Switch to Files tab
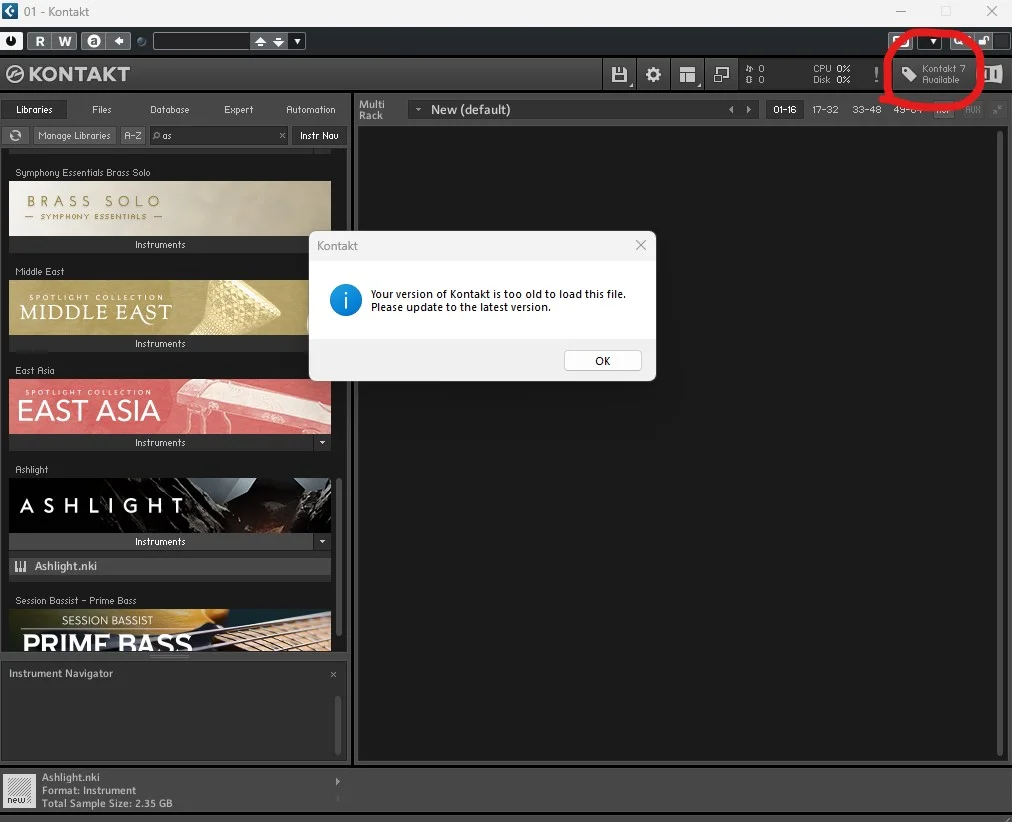Image resolution: width=1012 pixels, height=822 pixels. pos(101,110)
